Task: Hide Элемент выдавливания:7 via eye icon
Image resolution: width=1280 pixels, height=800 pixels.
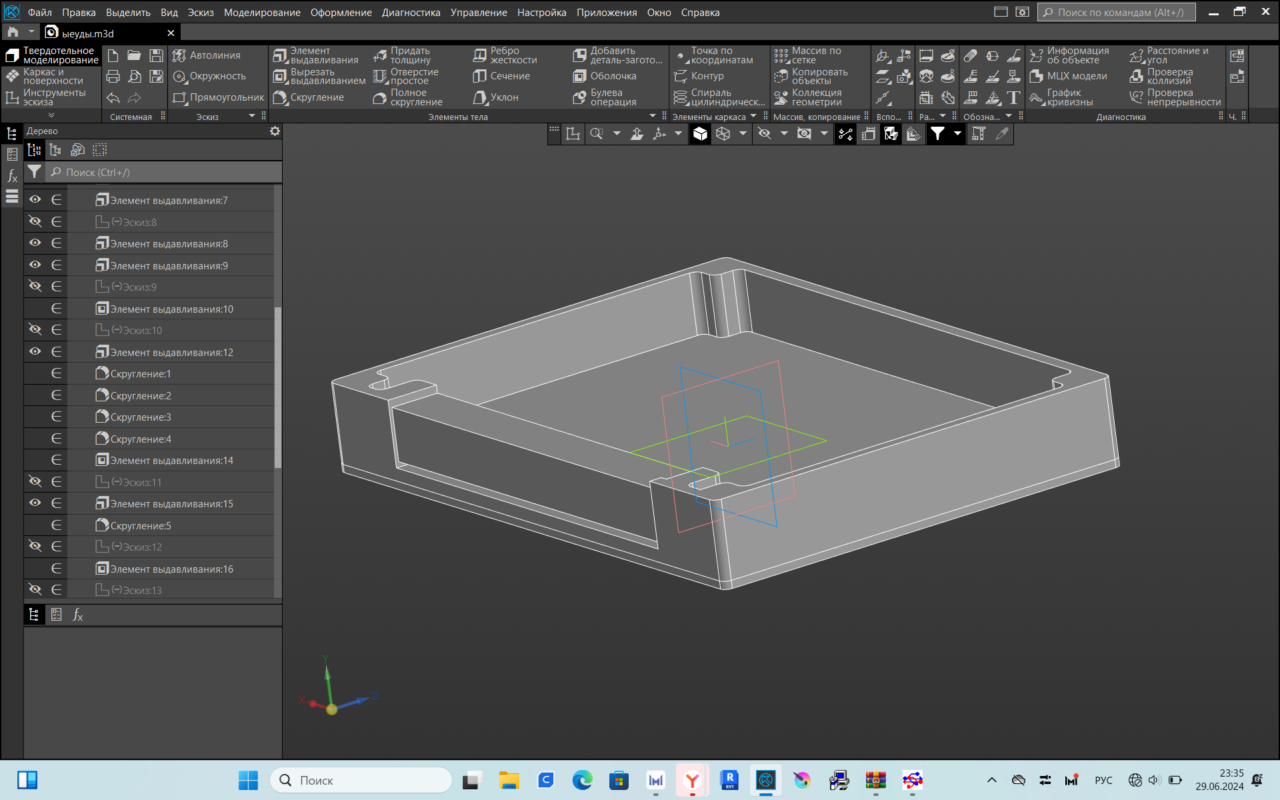Action: (35, 200)
